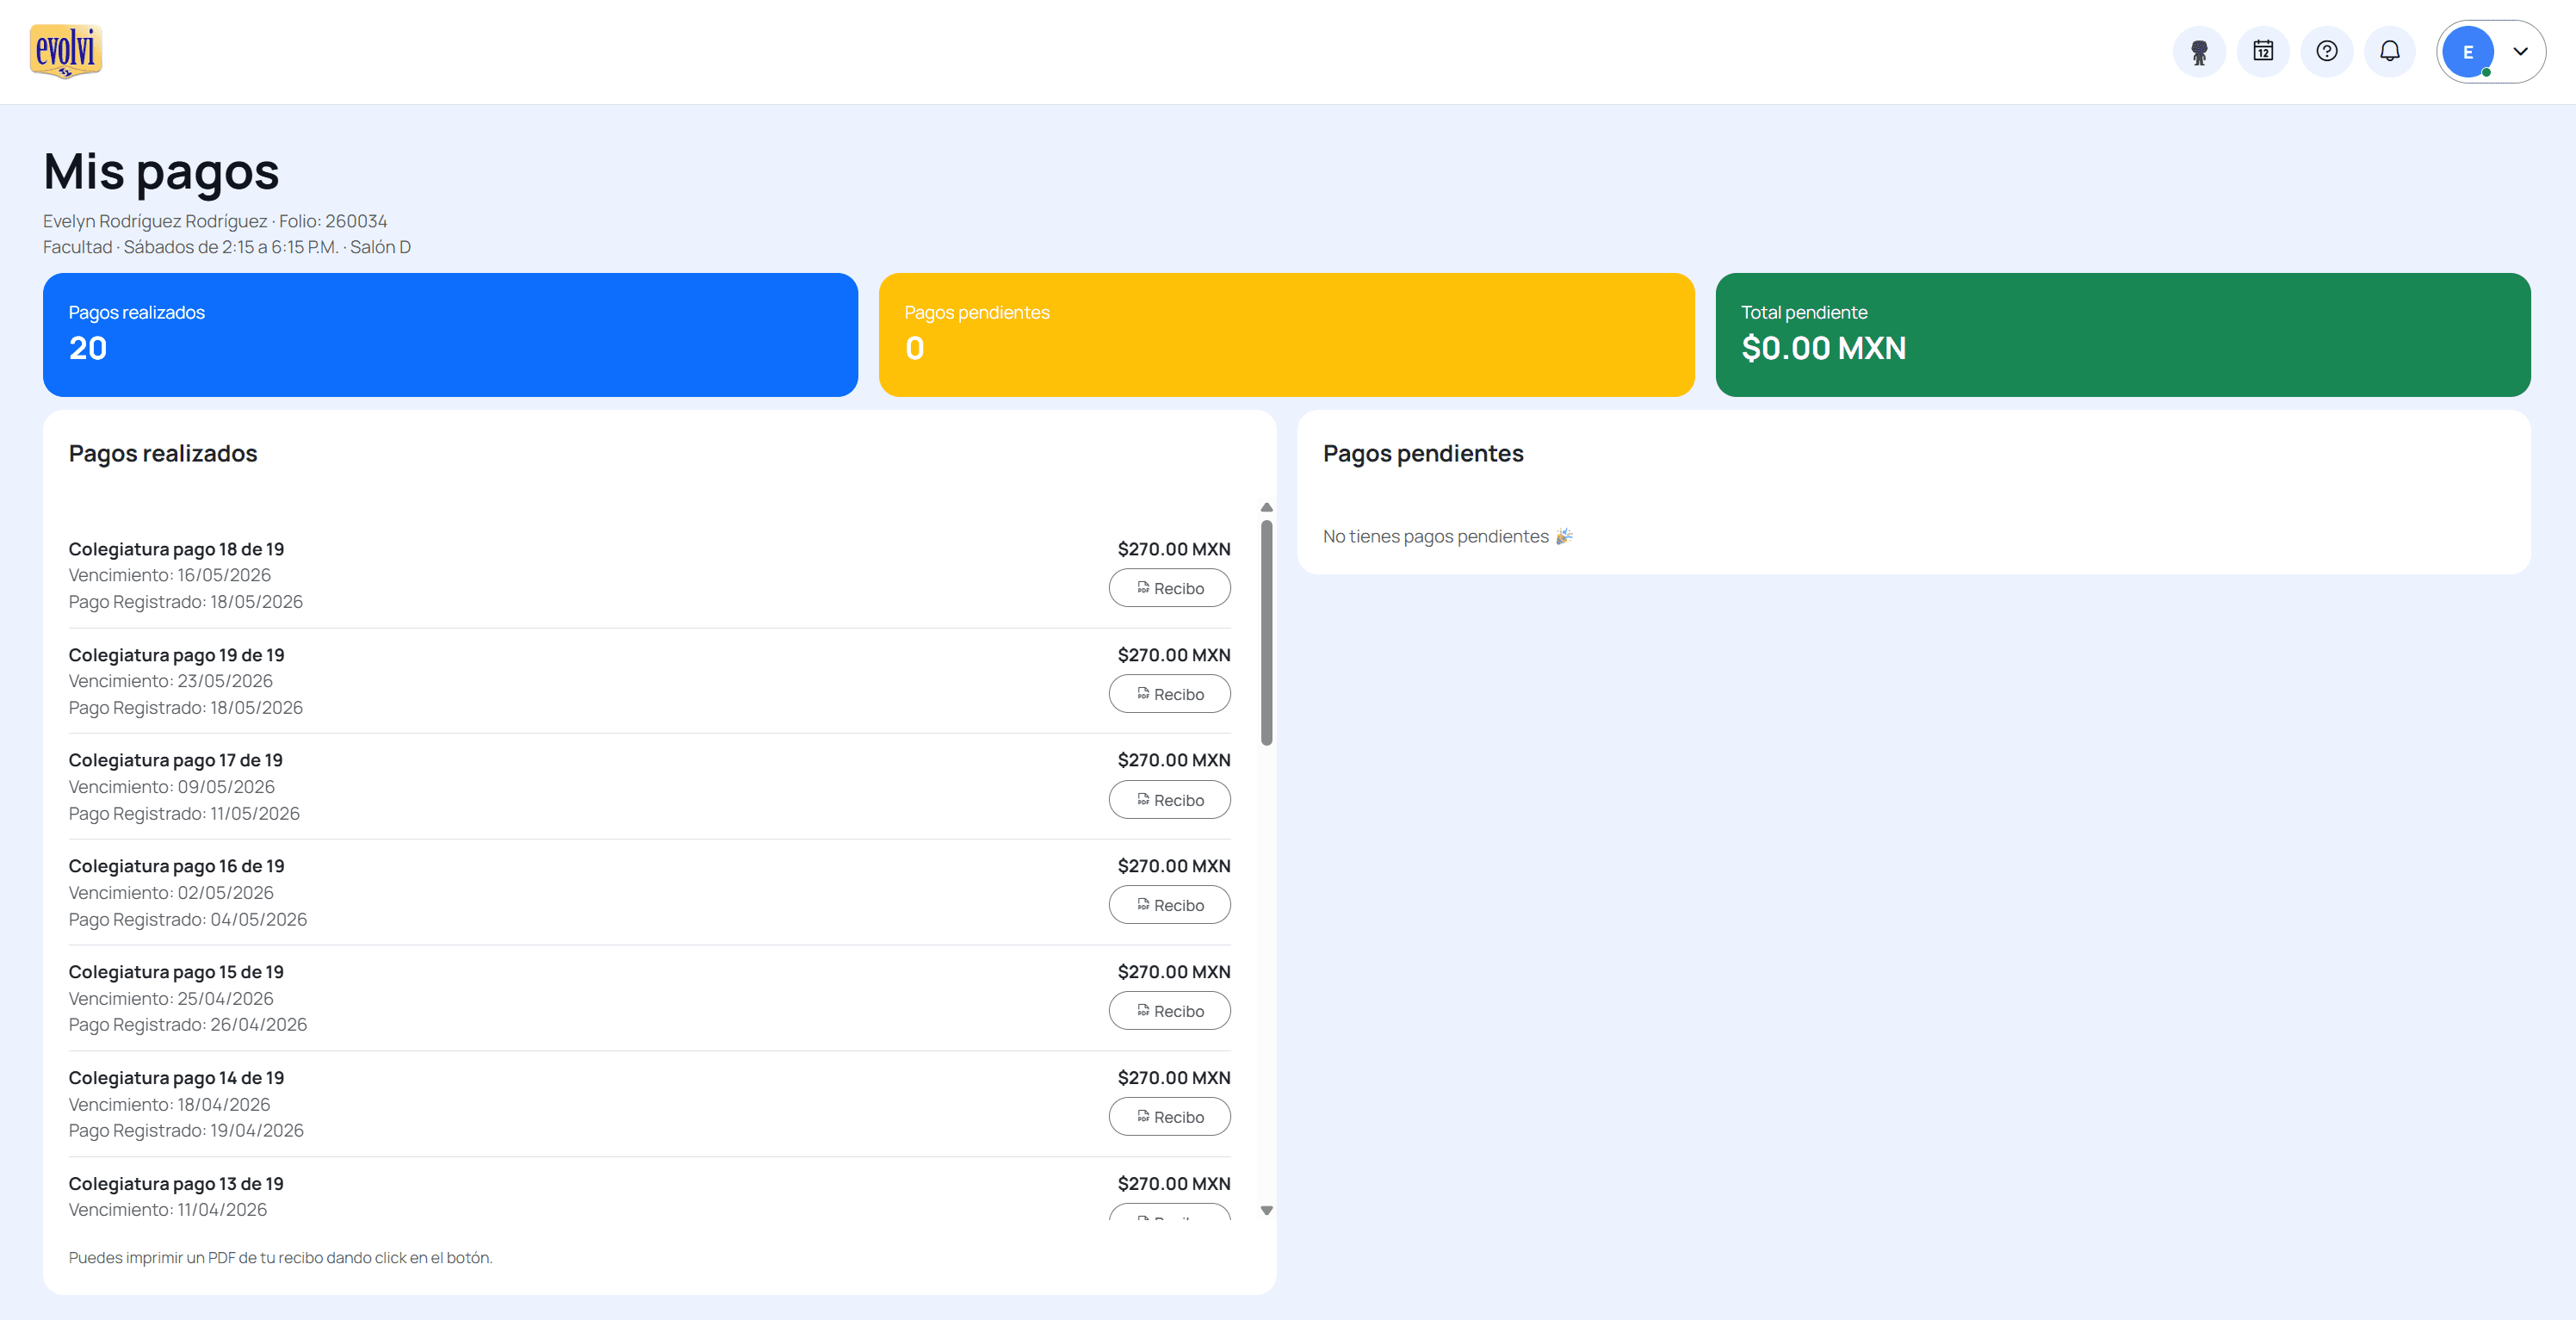The image size is (2576, 1320).
Task: Select the $270.00 MXN amount for pago 16
Action: click(1174, 866)
